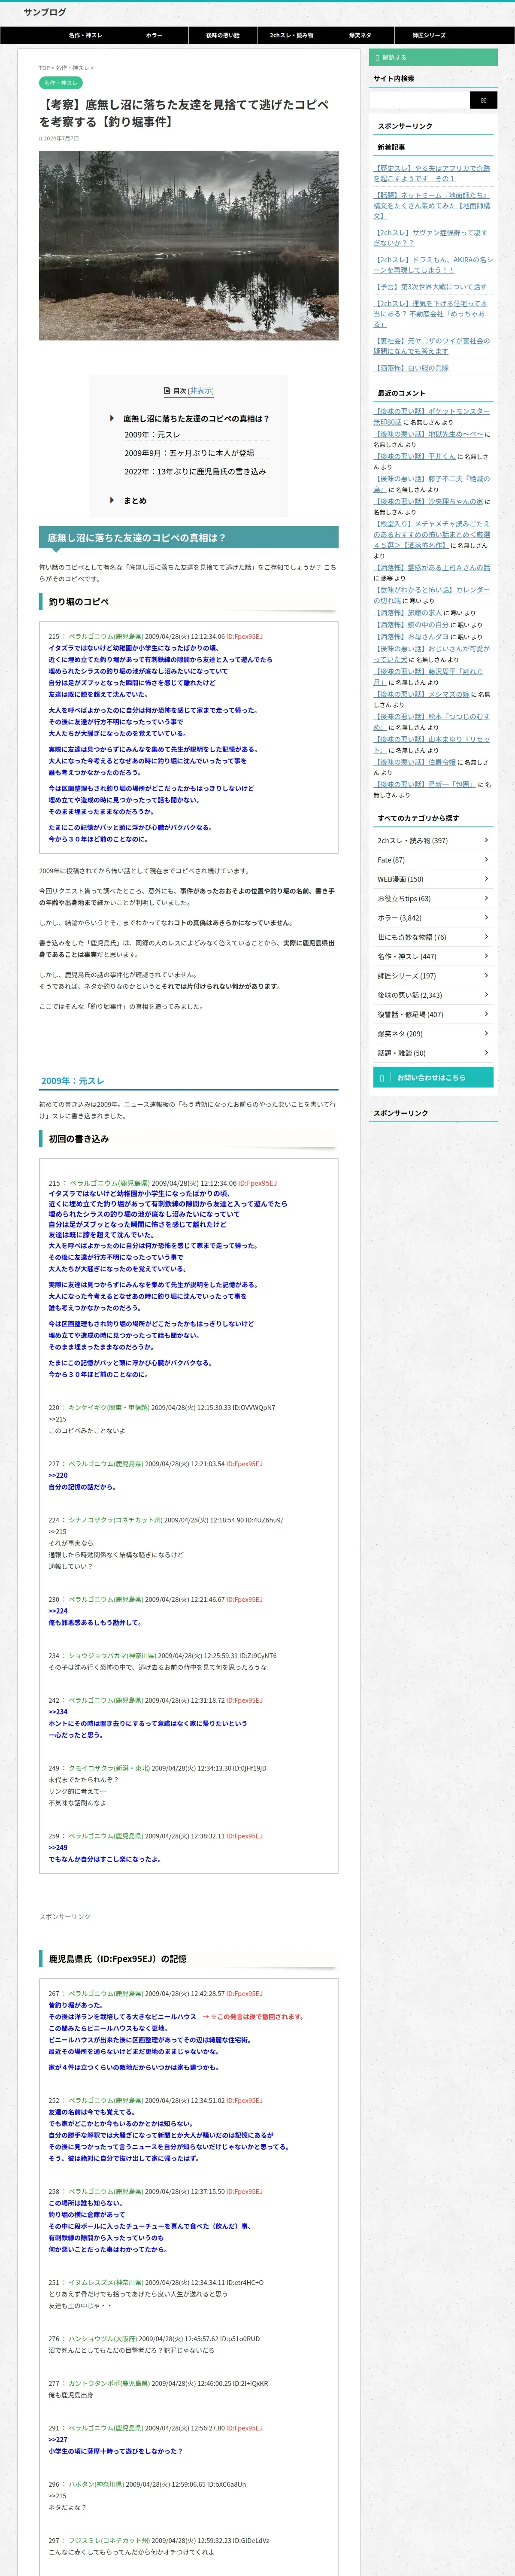
Task: Open the 【殿堂入り】メチャメチャ怖ごたえ comment link
Action: [x=432, y=534]
